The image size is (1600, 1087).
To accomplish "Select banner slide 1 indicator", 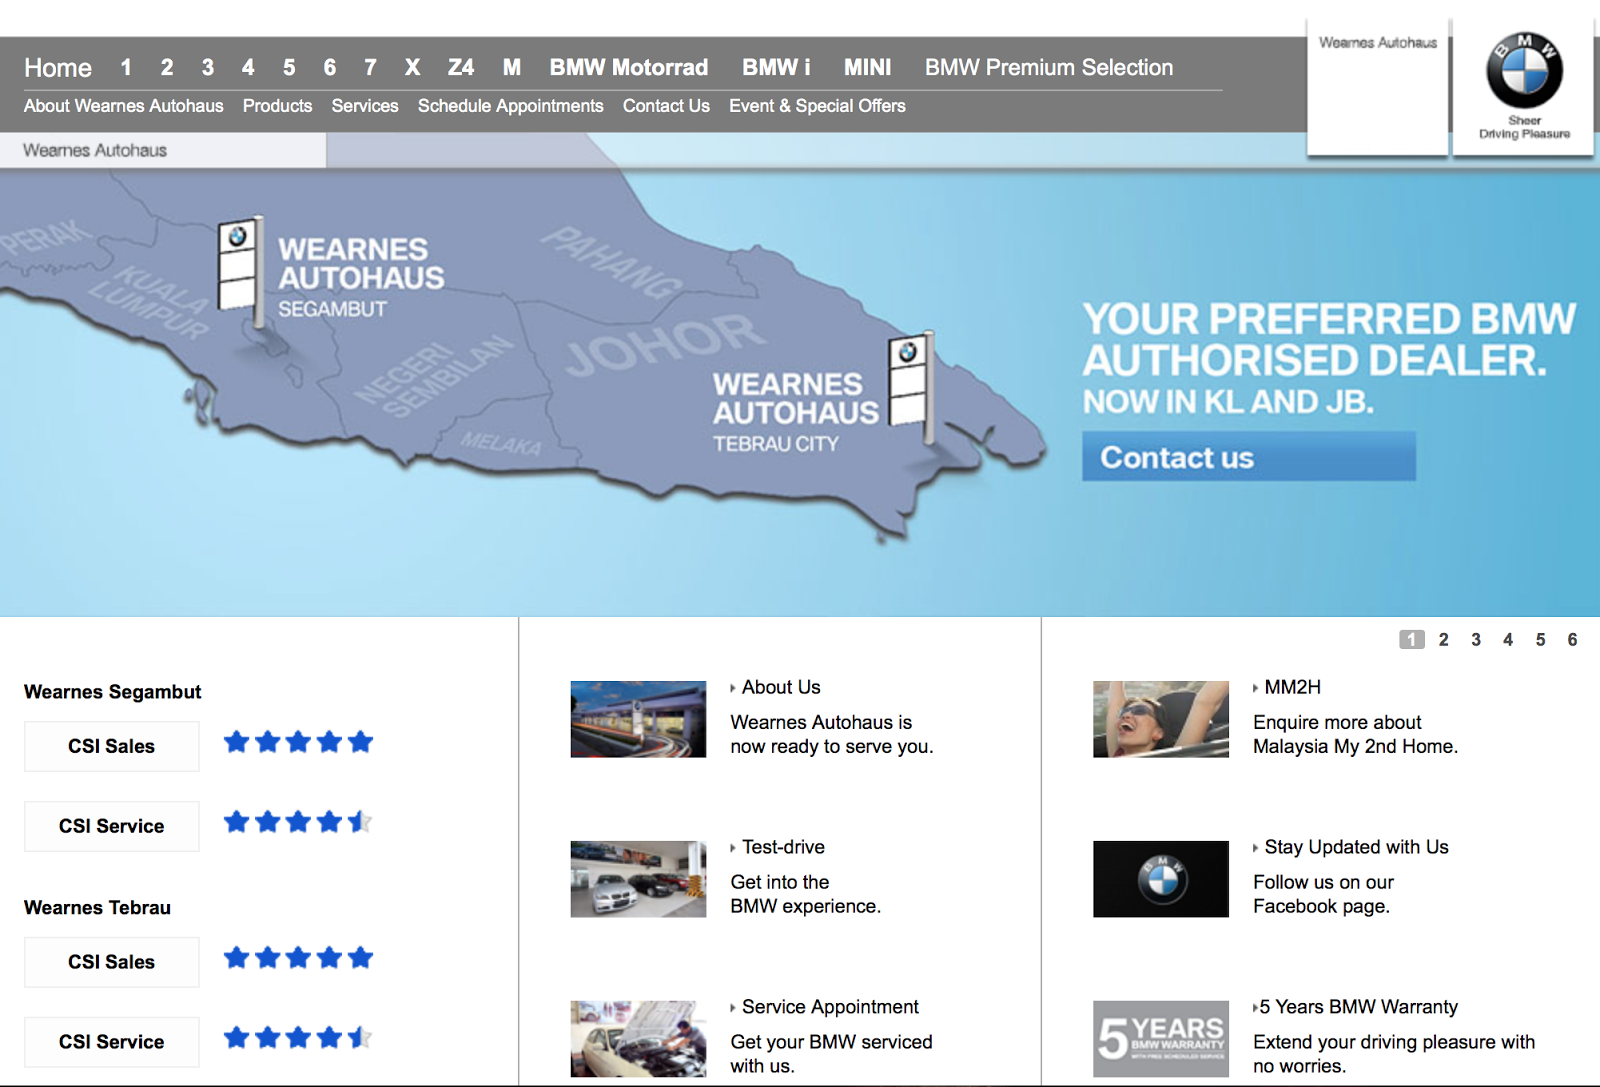I will tap(1411, 639).
